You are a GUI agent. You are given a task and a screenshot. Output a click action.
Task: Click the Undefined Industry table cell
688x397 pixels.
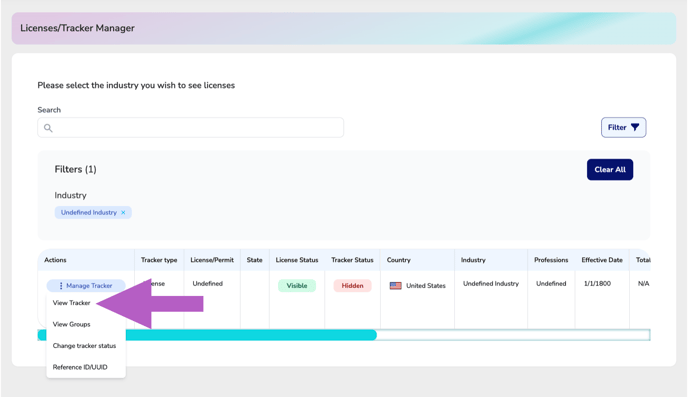pyautogui.click(x=491, y=283)
